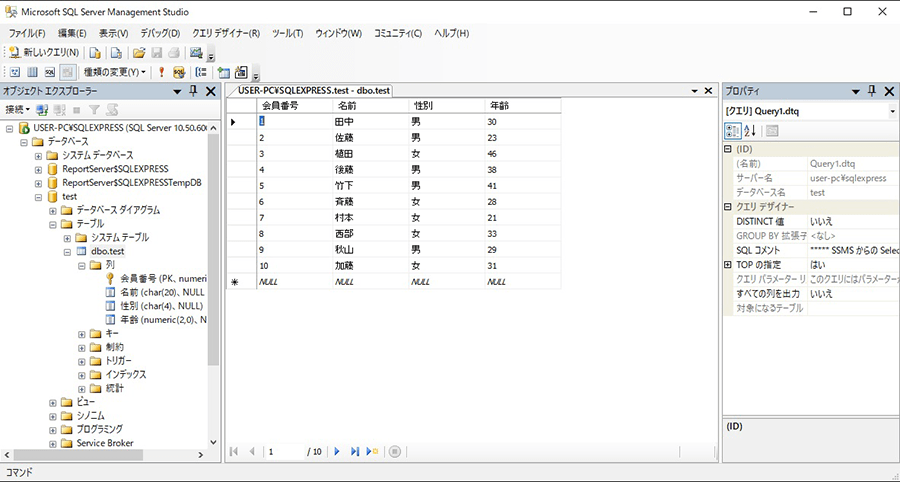Collapse the USER-PC¥SQLEXPRESS server node
This screenshot has width=900, height=482.
point(10,128)
